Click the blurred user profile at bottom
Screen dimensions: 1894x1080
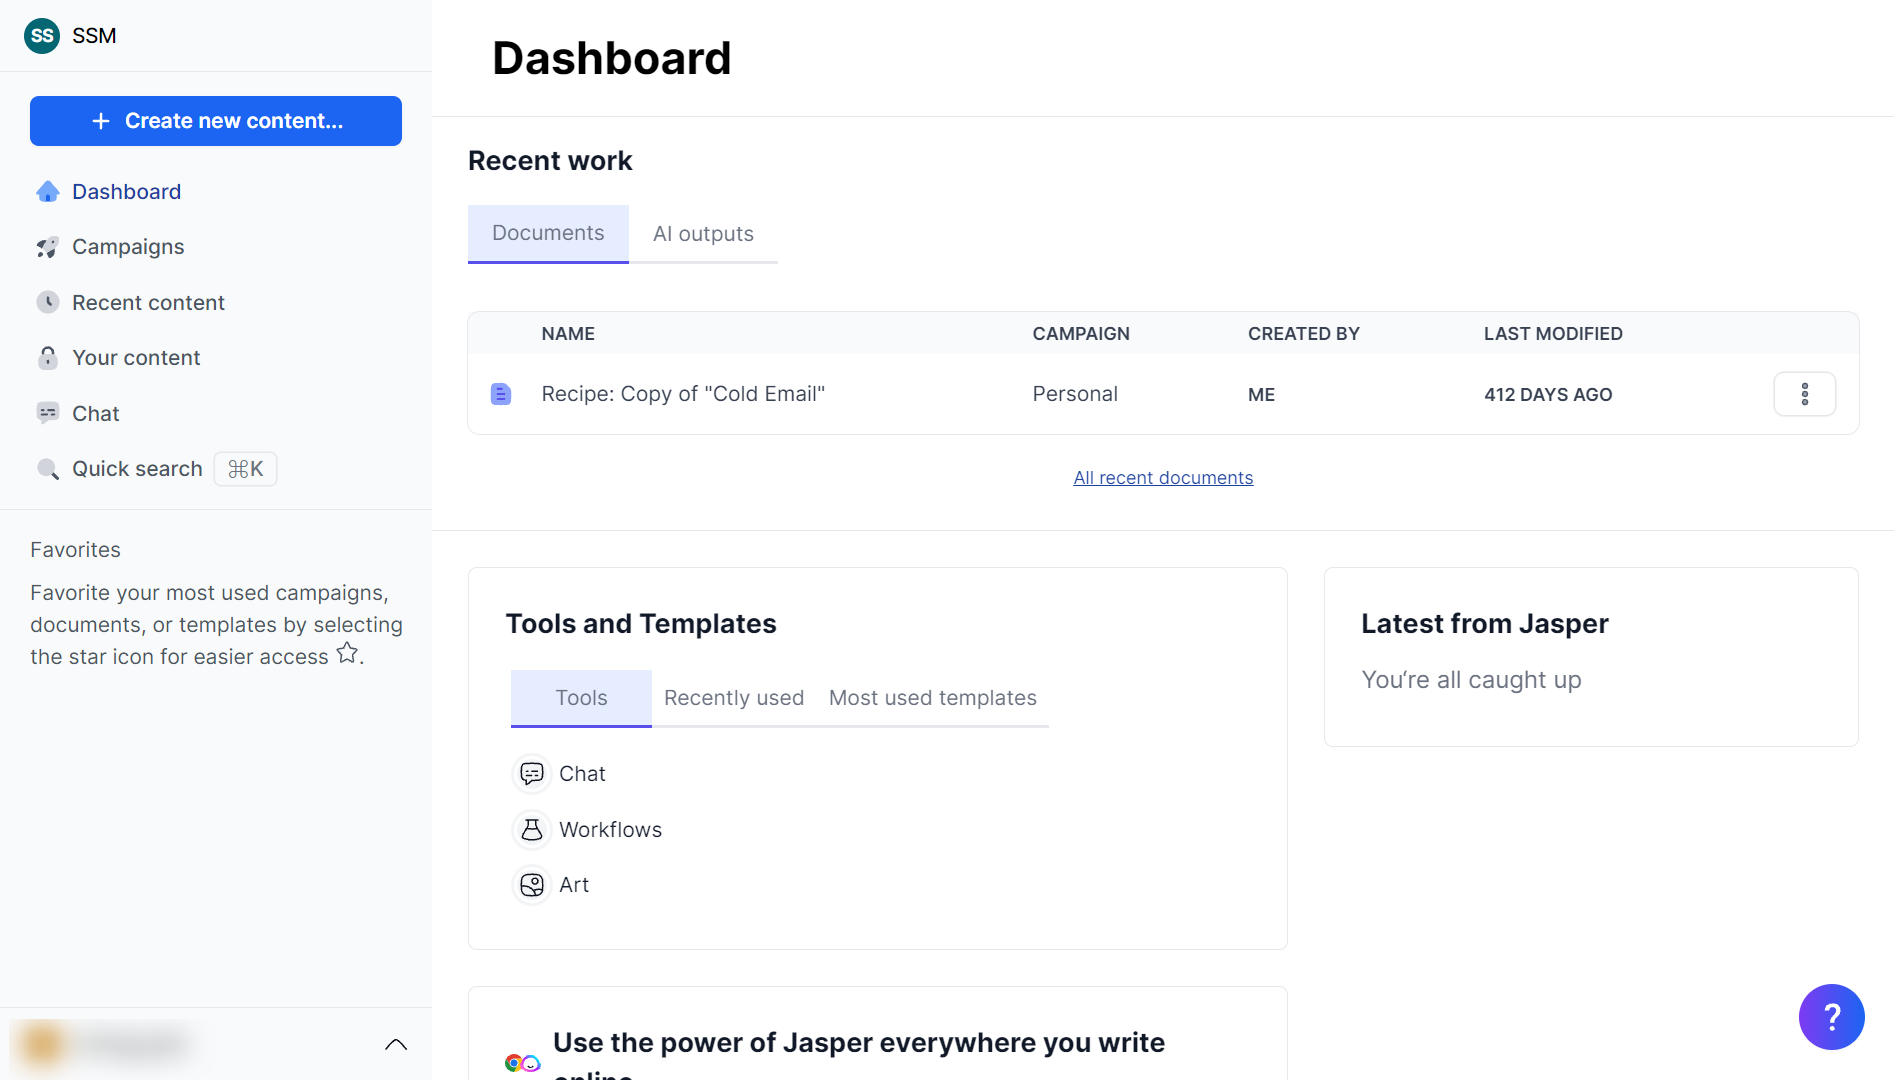105,1044
